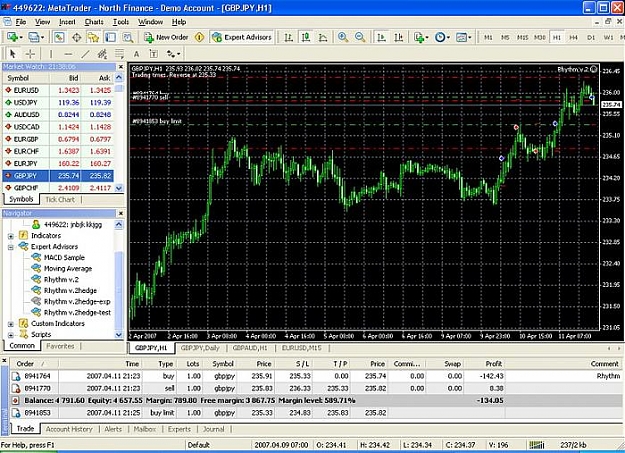Select order 8941853 buy limit row

pos(315,413)
